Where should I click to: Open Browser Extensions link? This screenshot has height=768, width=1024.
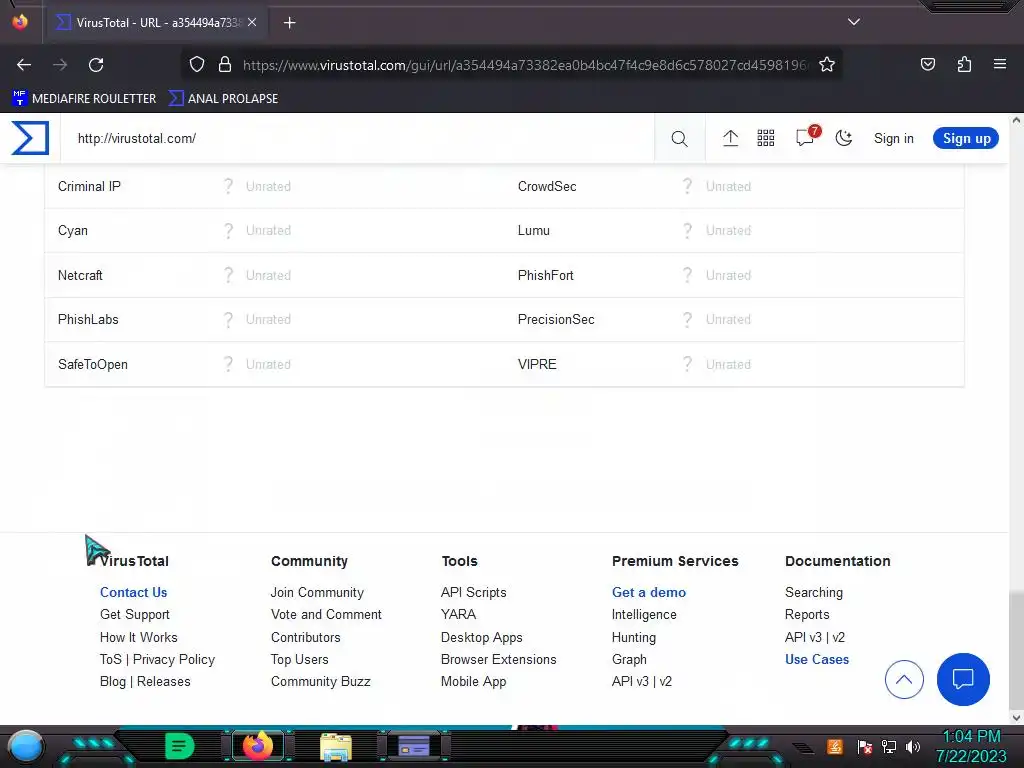click(x=498, y=660)
